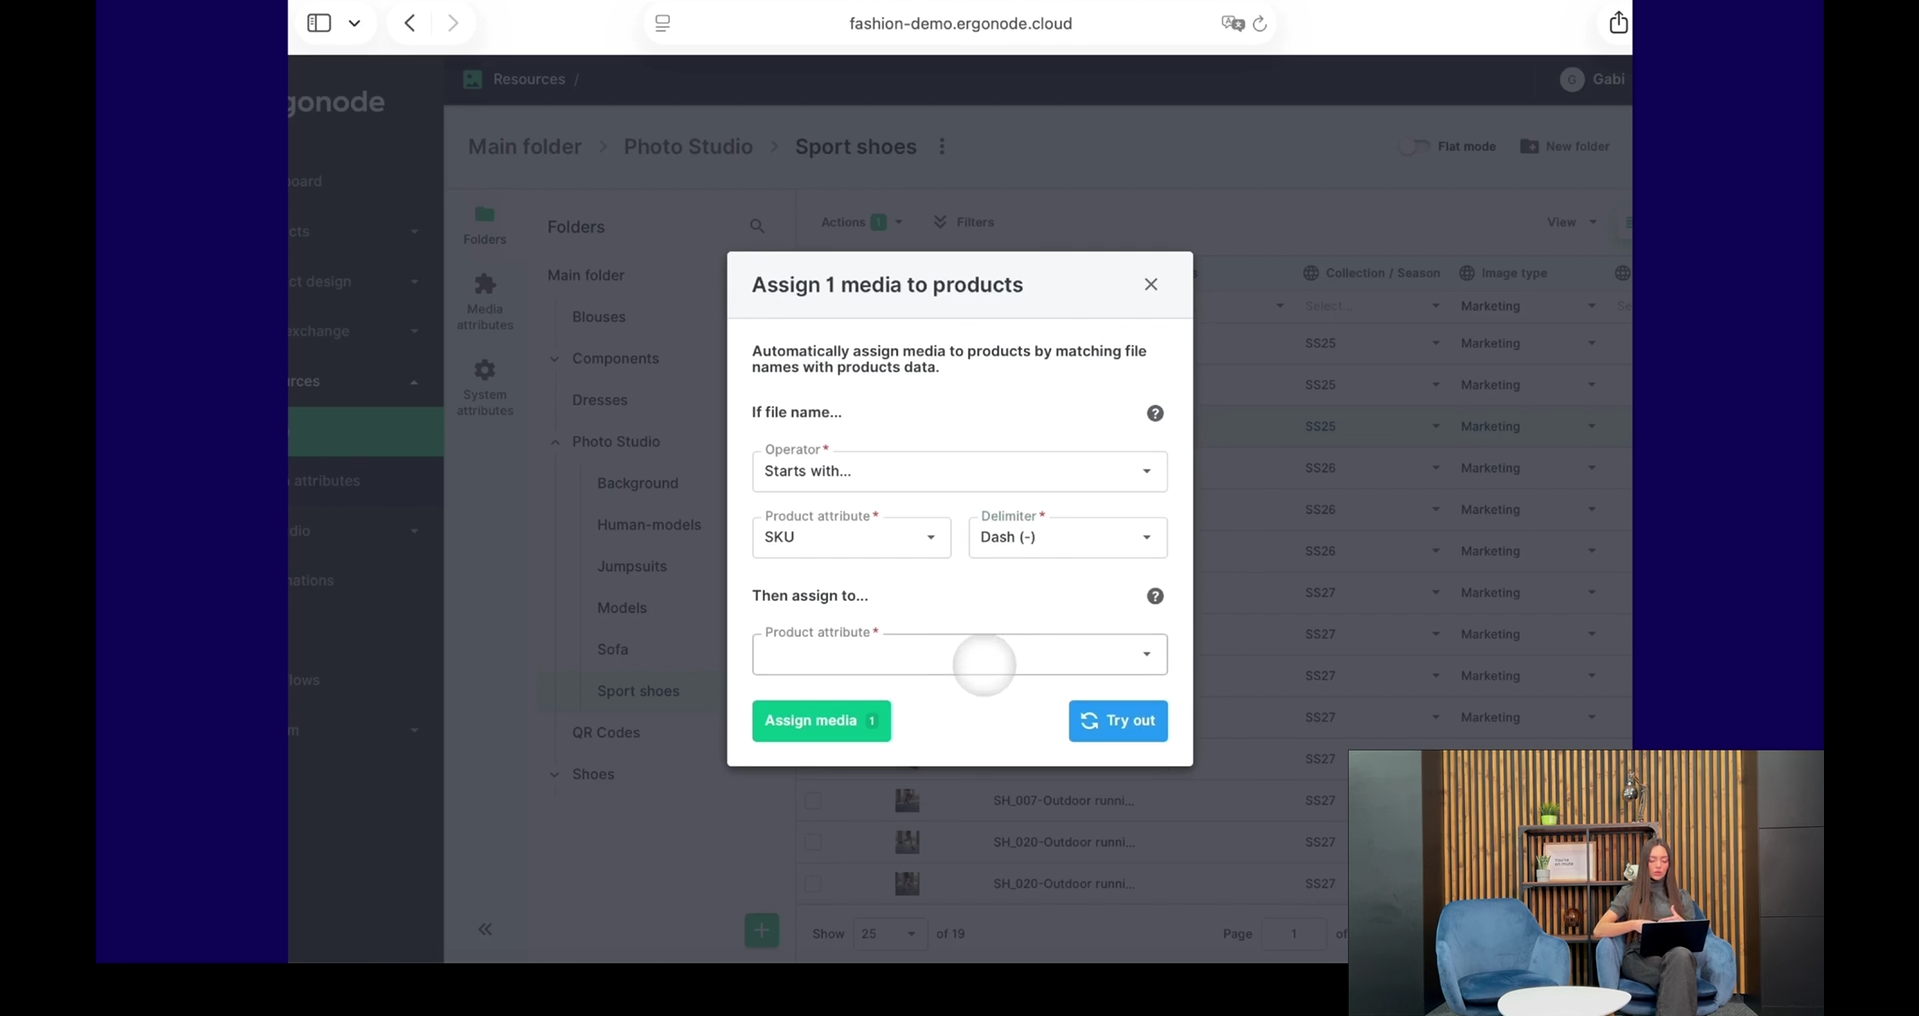The height and width of the screenshot is (1016, 1919).
Task: Toggle the Flat mode switch
Action: 1413,146
